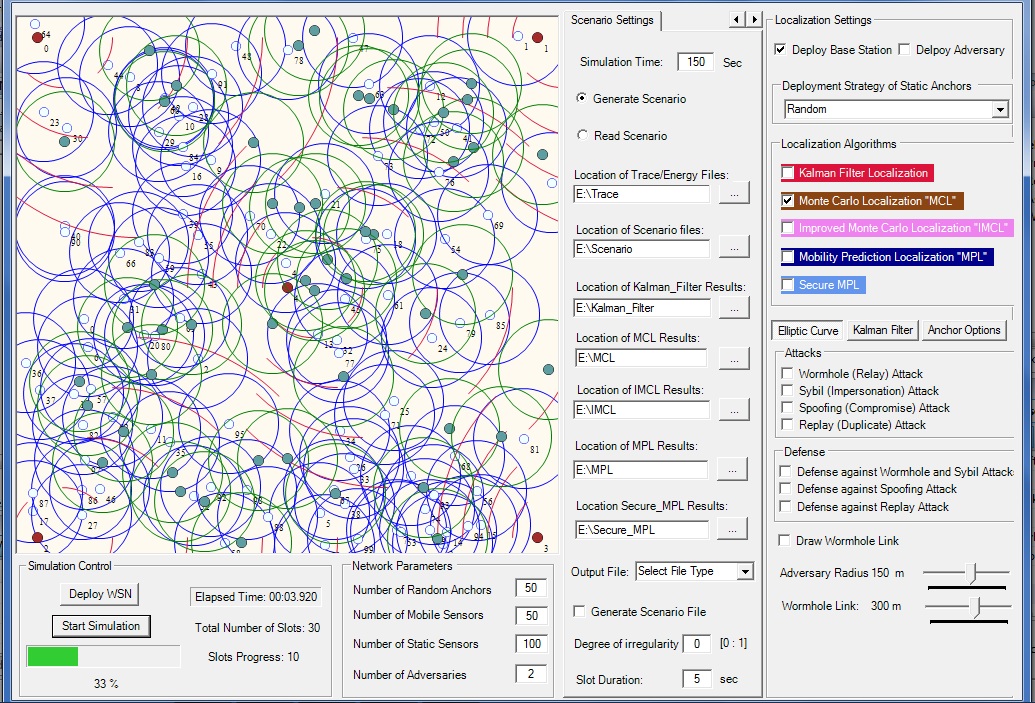Click red corner node labeled 3
1035x703 pixels.
tap(537, 538)
